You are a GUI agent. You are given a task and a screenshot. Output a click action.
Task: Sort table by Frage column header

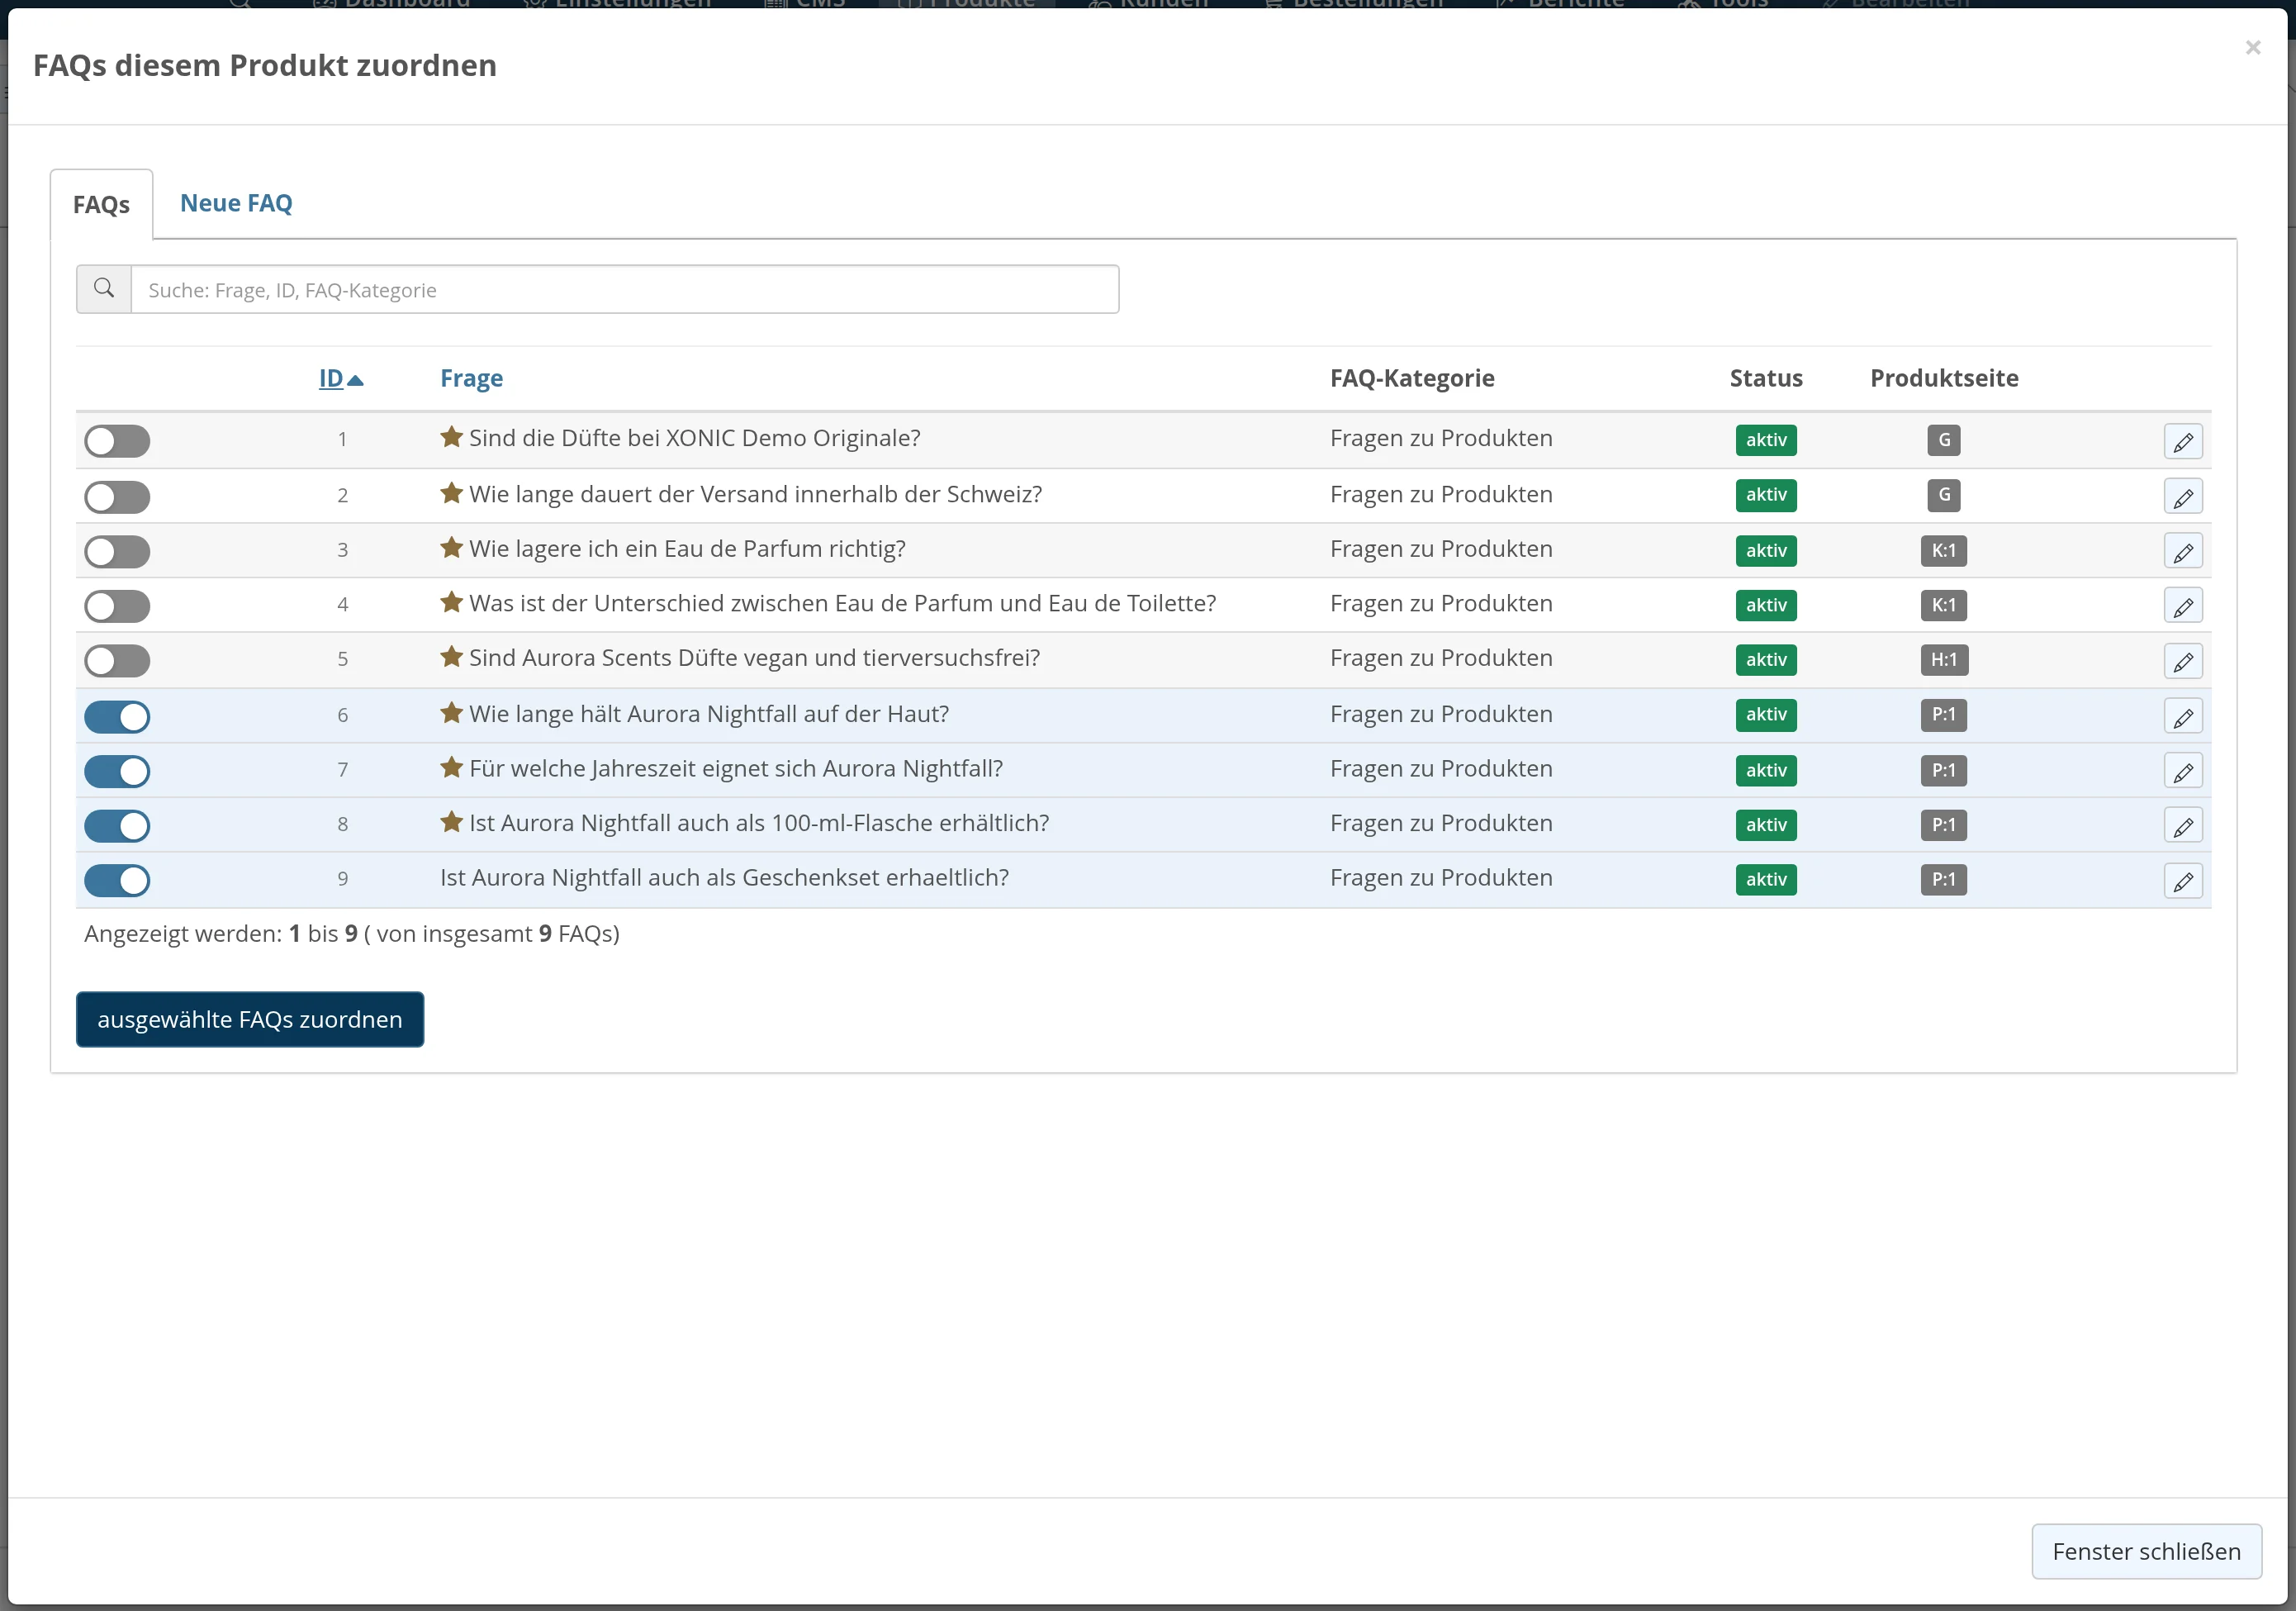[x=471, y=378]
